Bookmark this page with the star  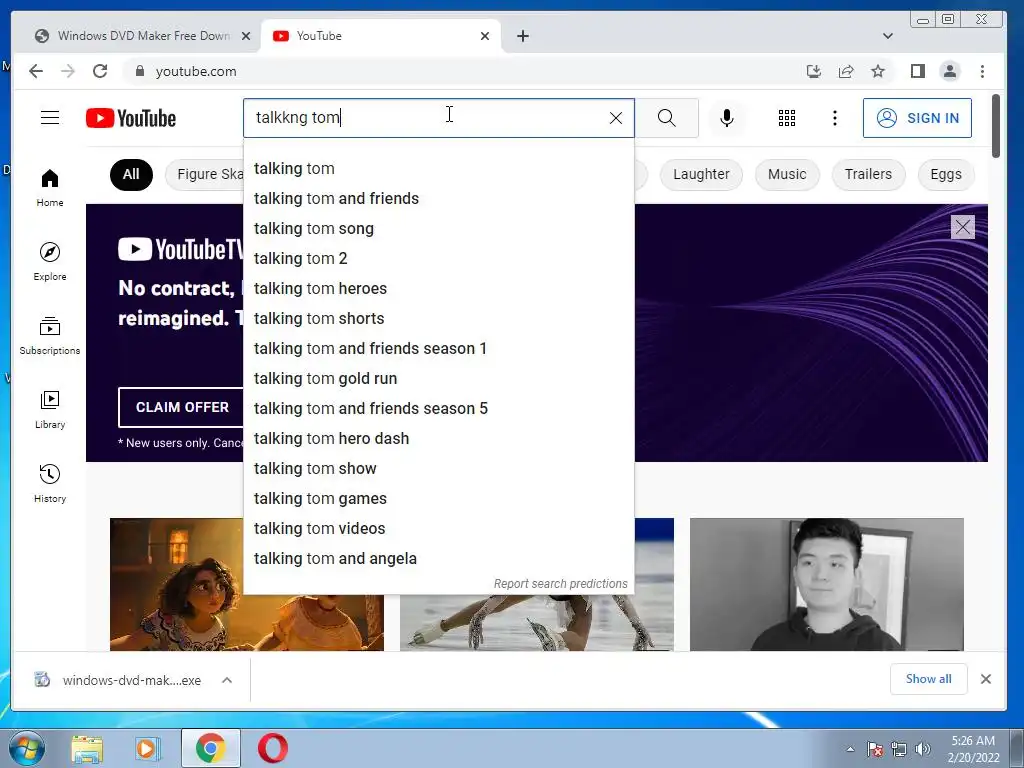[878, 71]
